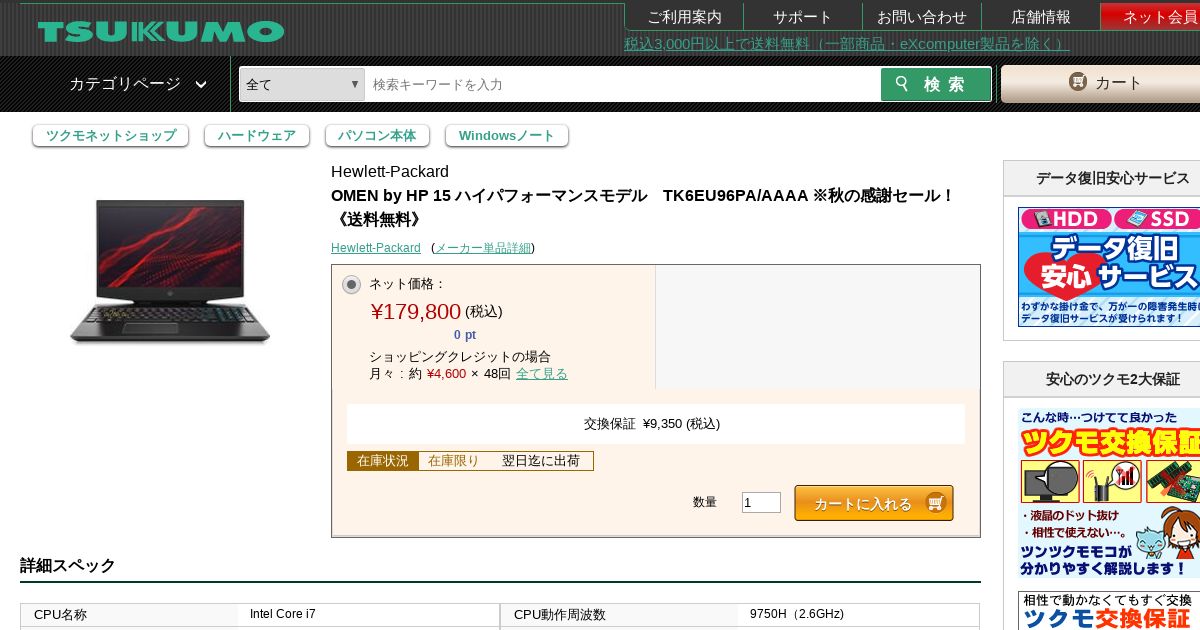Viewport: 1200px width, 630px height.
Task: Click the 数量 quantity input field
Action: (761, 502)
